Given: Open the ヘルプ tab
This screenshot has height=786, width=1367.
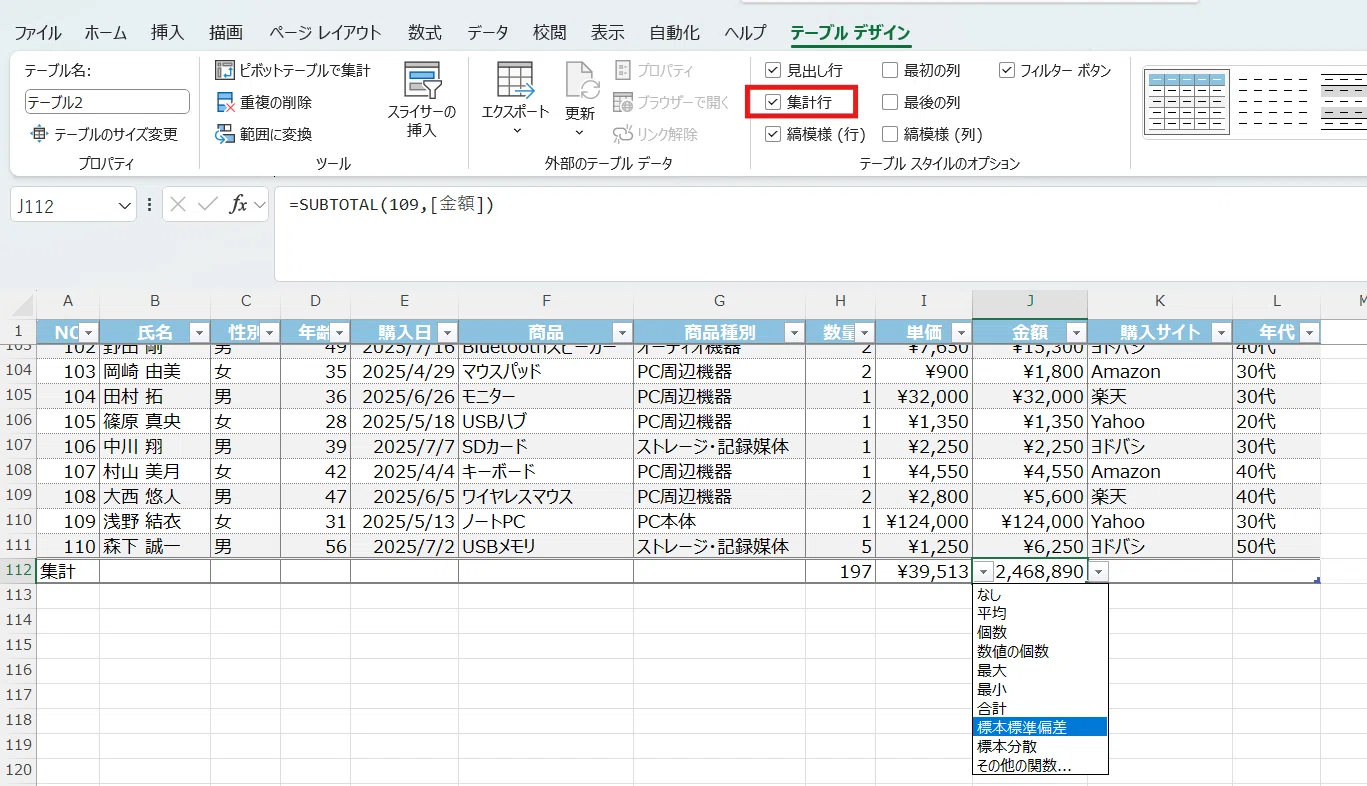Looking at the screenshot, I should point(745,33).
